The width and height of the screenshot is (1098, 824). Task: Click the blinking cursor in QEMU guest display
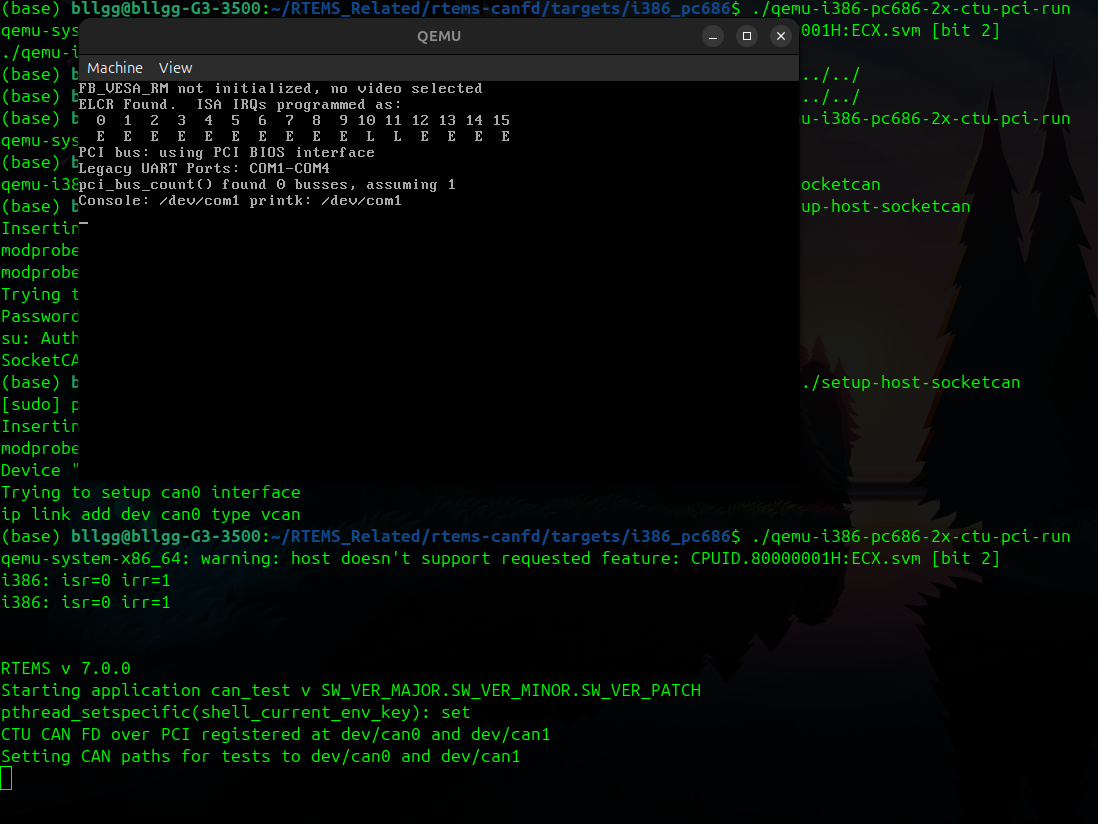(83, 224)
